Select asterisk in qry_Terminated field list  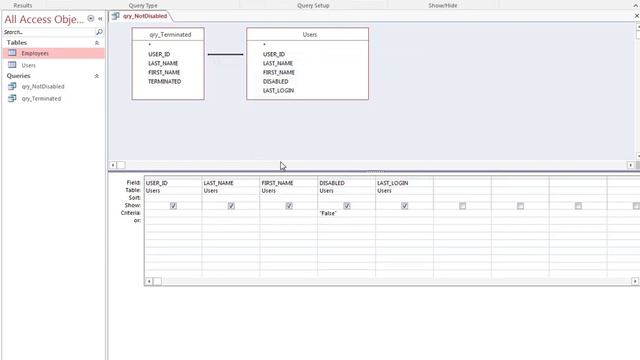coord(150,44)
